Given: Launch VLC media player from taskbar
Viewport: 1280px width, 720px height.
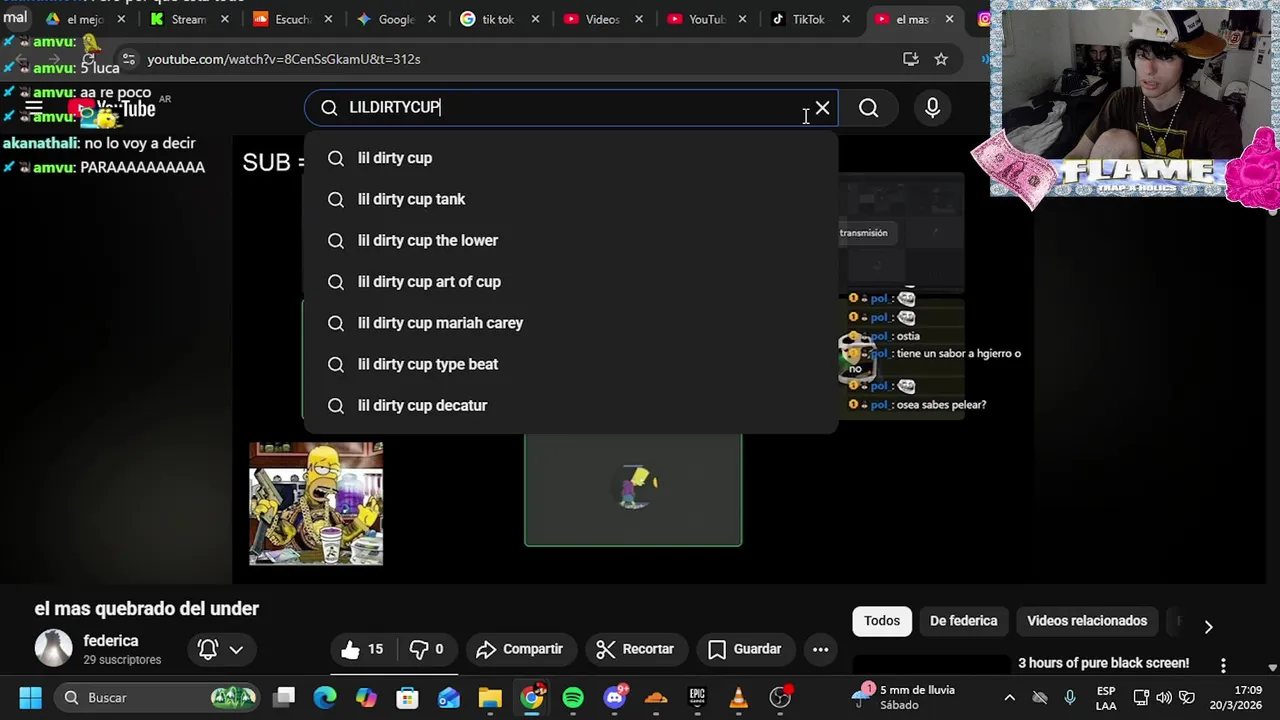Looking at the screenshot, I should tap(738, 698).
